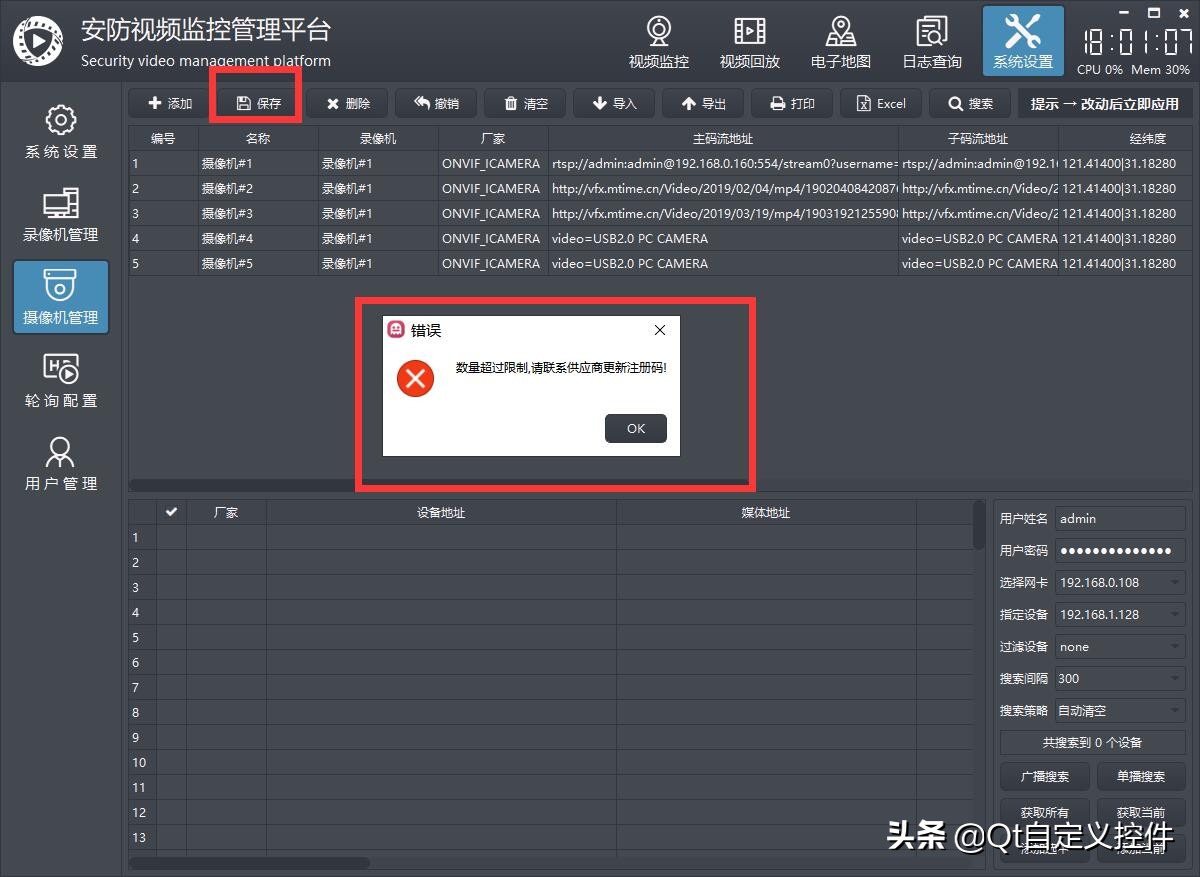The width and height of the screenshot is (1200, 877).
Task: Open the 电子地图 (e-map) module
Action: [840, 42]
